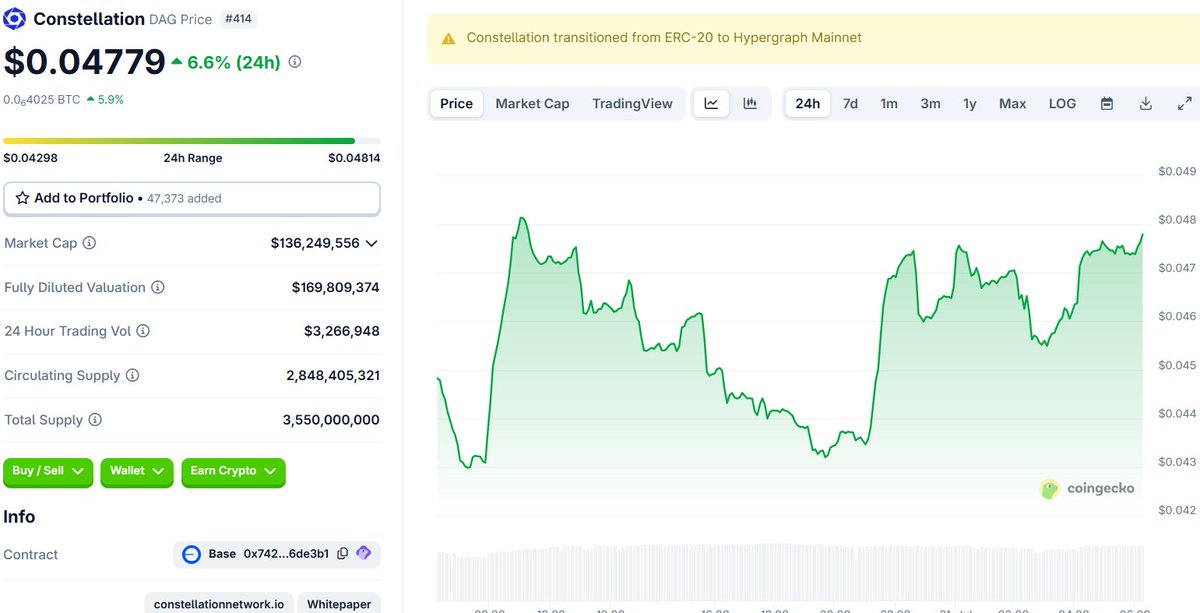The image size is (1200, 613).
Task: Click the purple wallet icon by contract
Action: pos(363,554)
